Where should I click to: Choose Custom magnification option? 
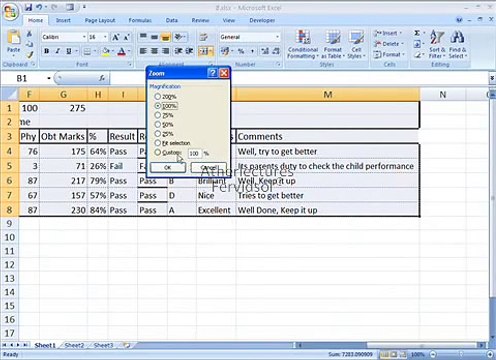click(158, 152)
